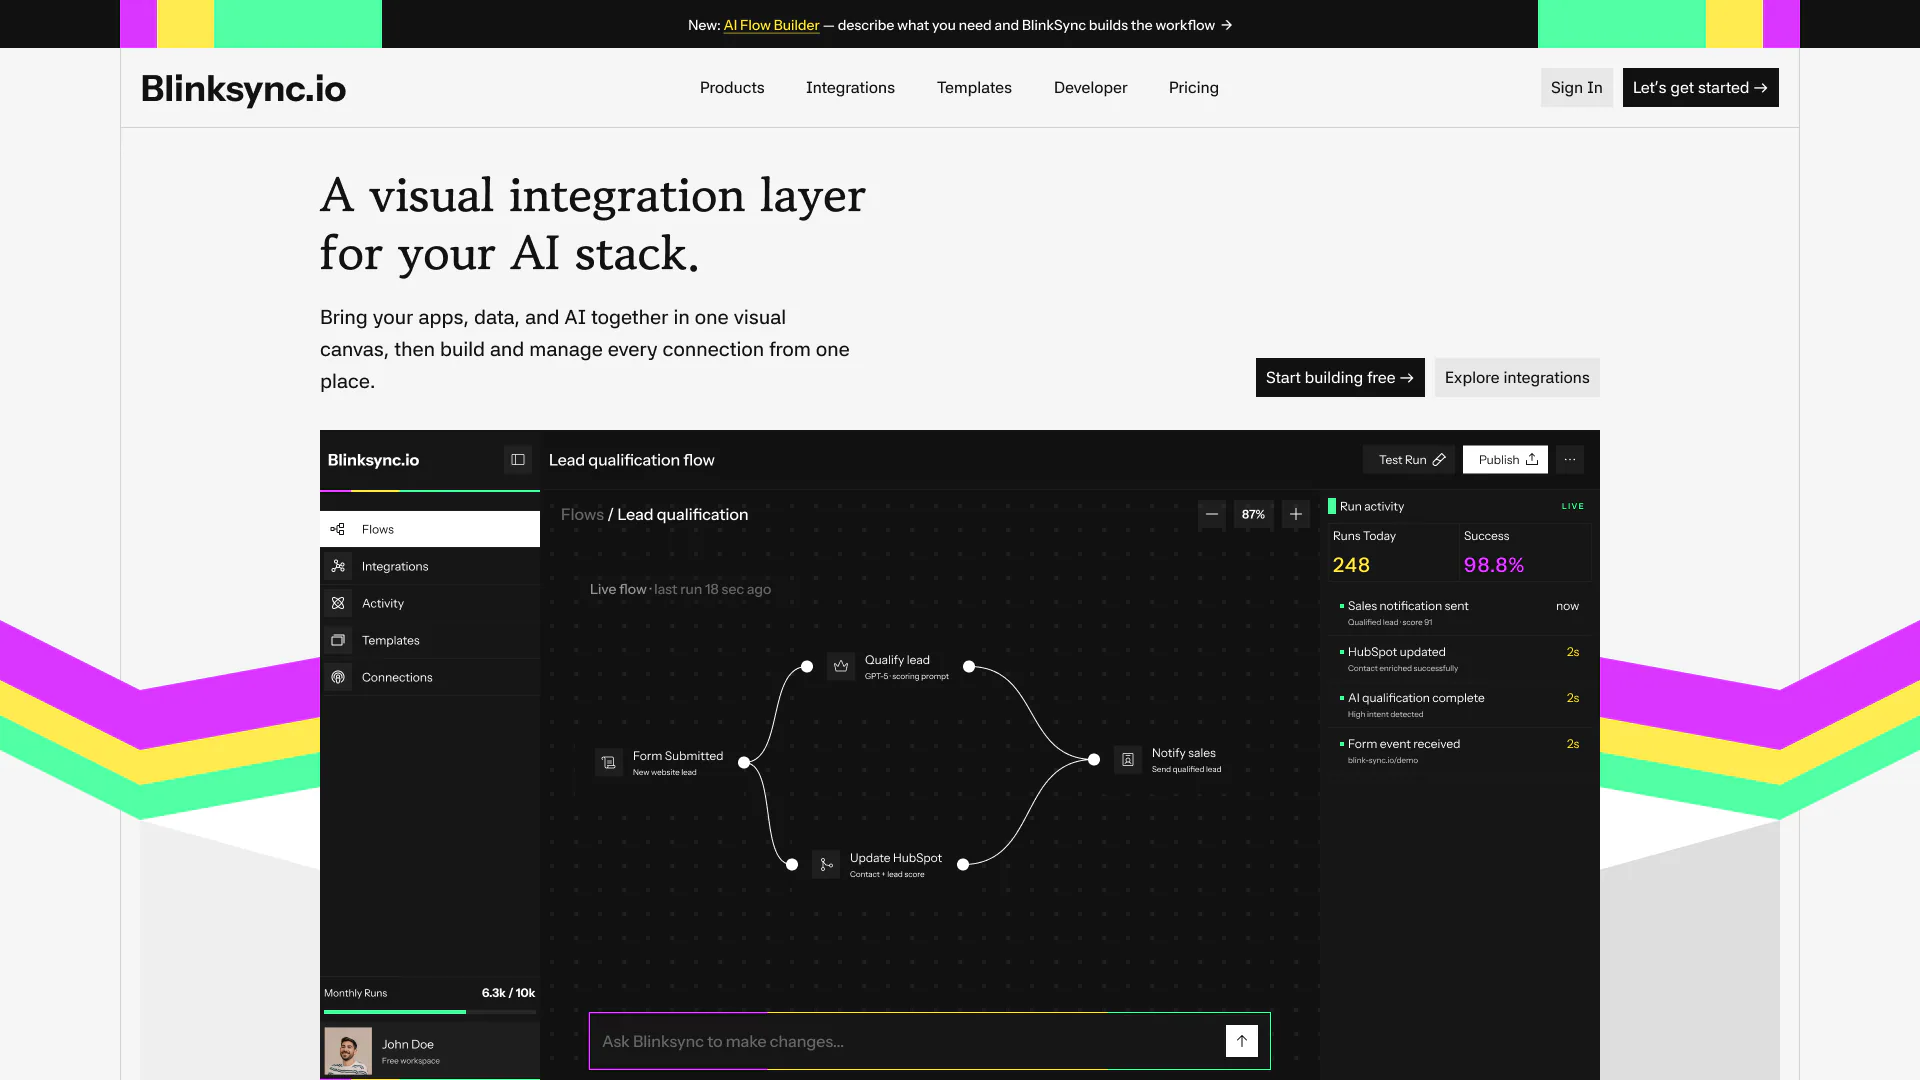Click the Templates sidebar icon
The image size is (1920, 1080).
(x=338, y=640)
